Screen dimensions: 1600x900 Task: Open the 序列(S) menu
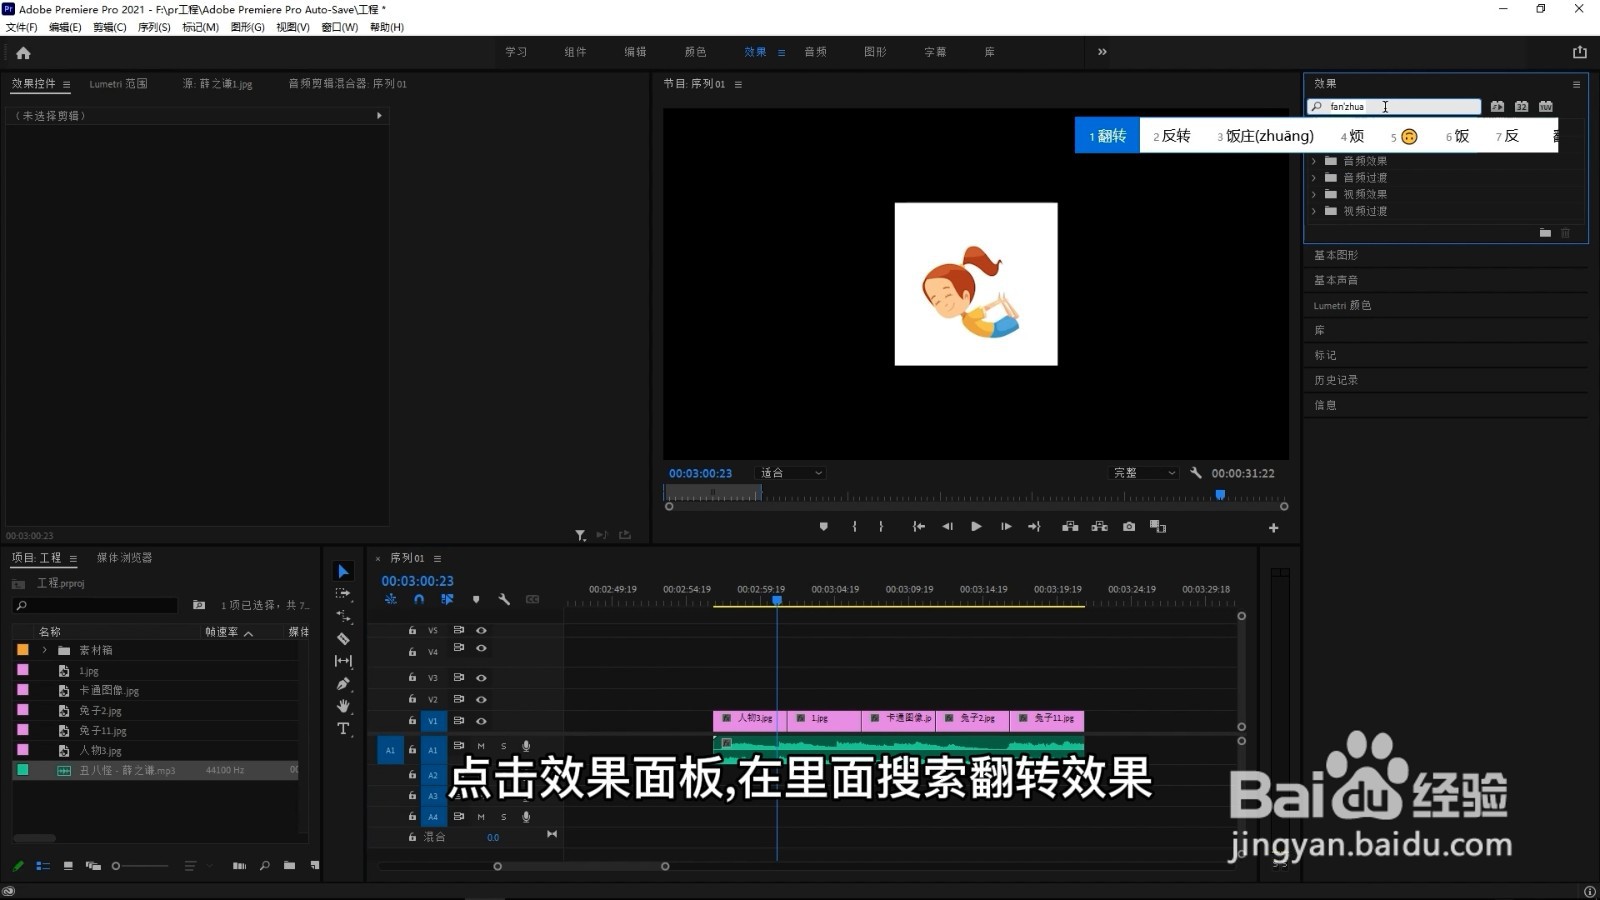(154, 27)
